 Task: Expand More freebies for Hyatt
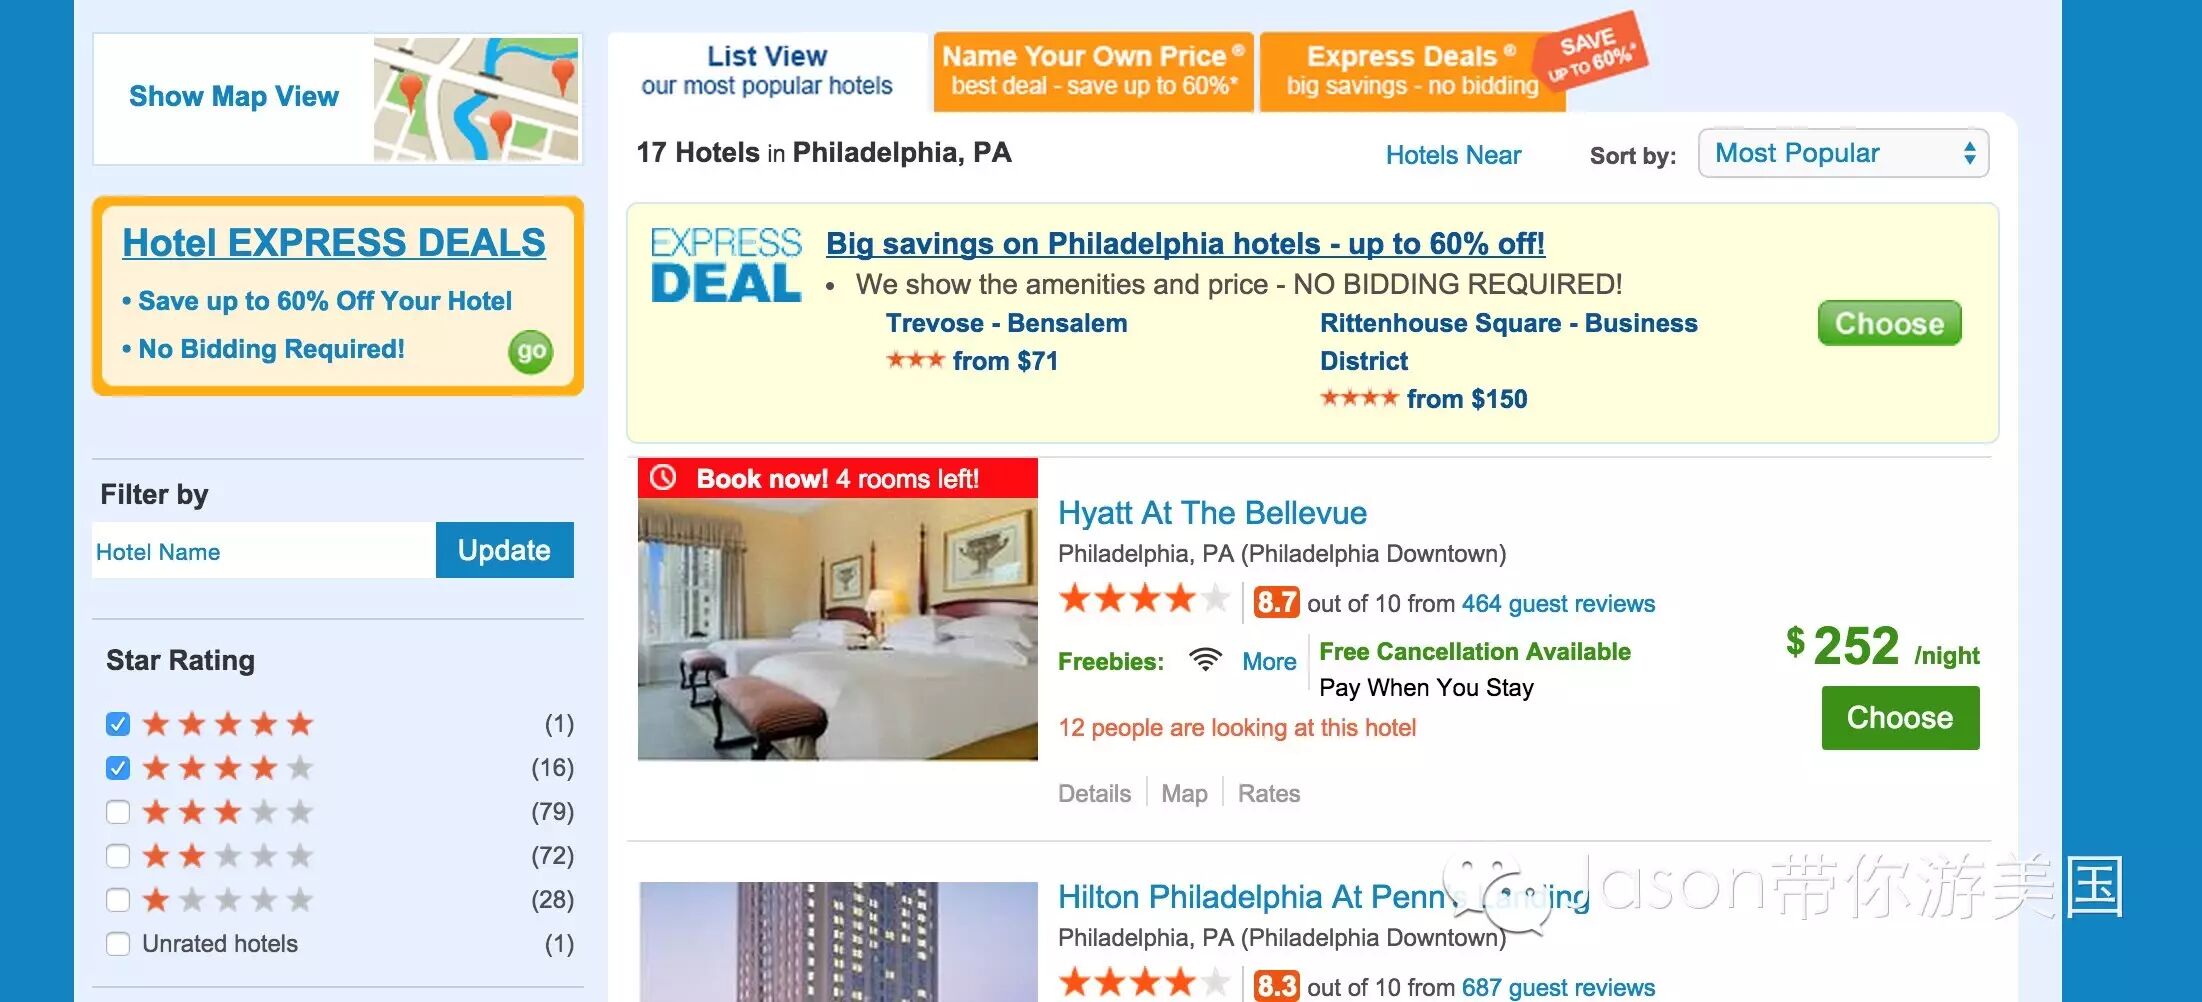click(1269, 661)
